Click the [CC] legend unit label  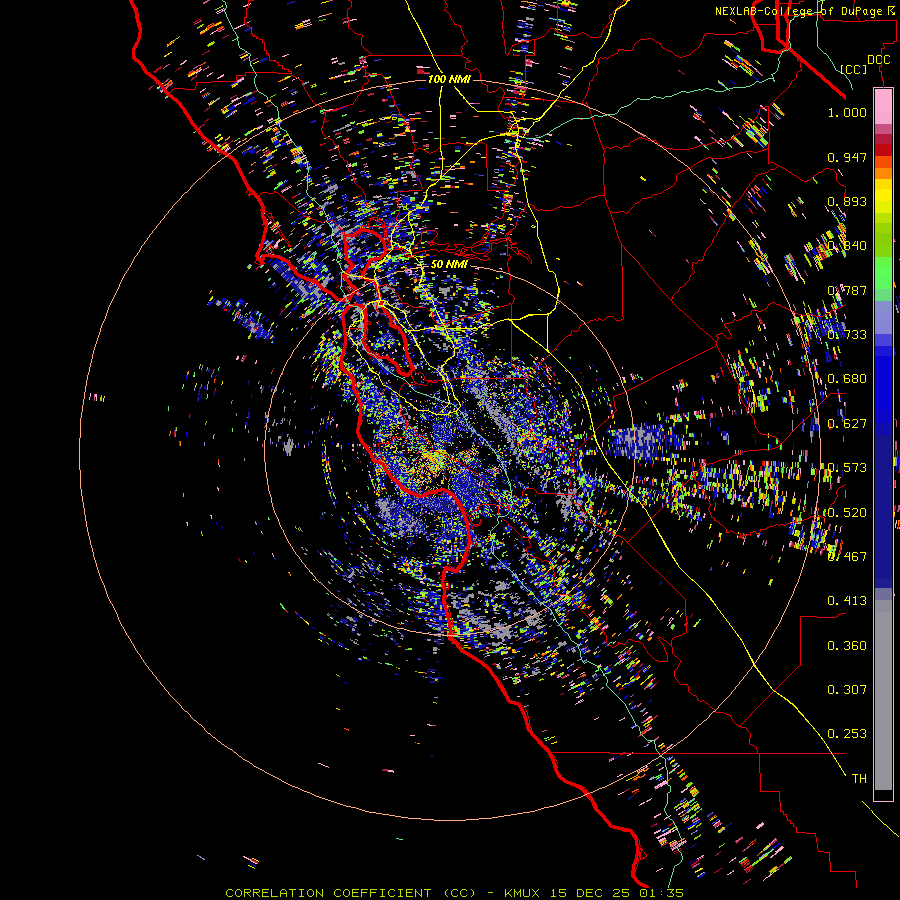(853, 69)
